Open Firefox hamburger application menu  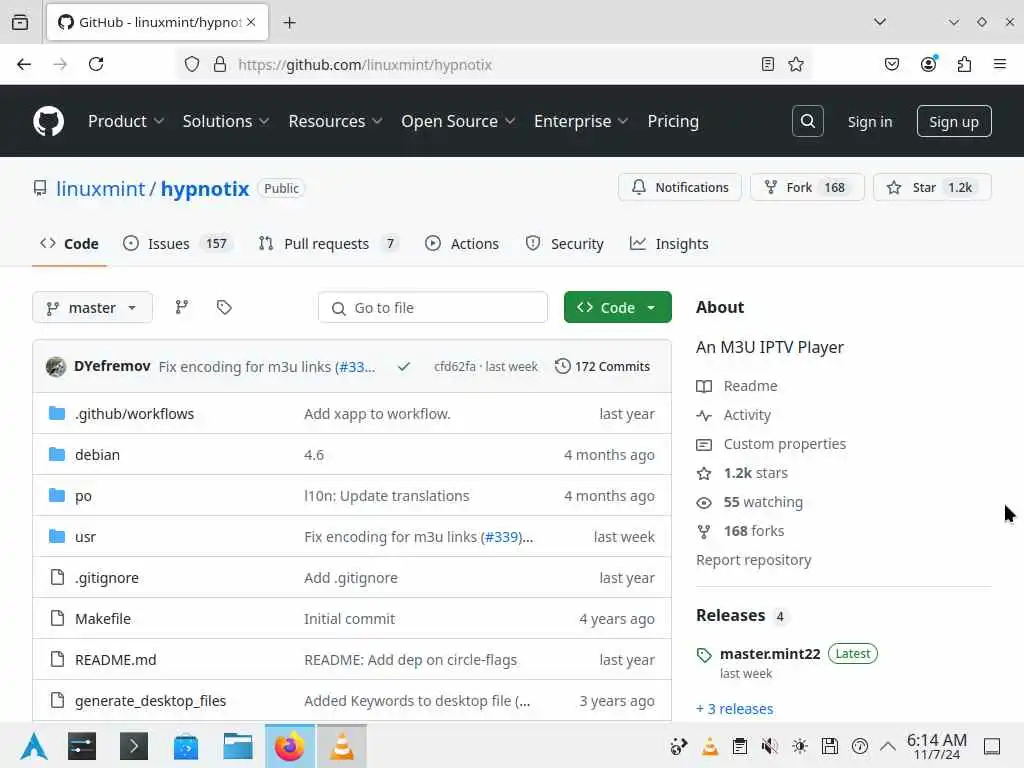point(999,64)
